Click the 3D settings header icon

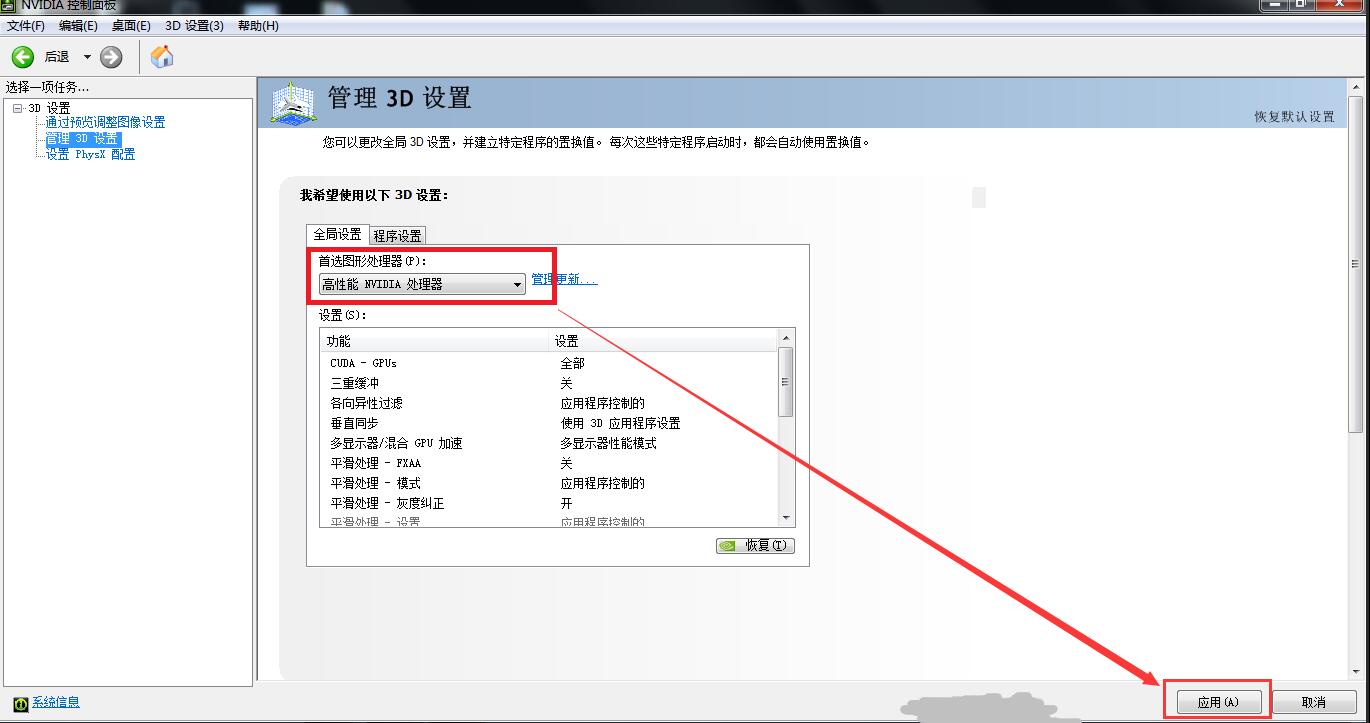tap(293, 104)
